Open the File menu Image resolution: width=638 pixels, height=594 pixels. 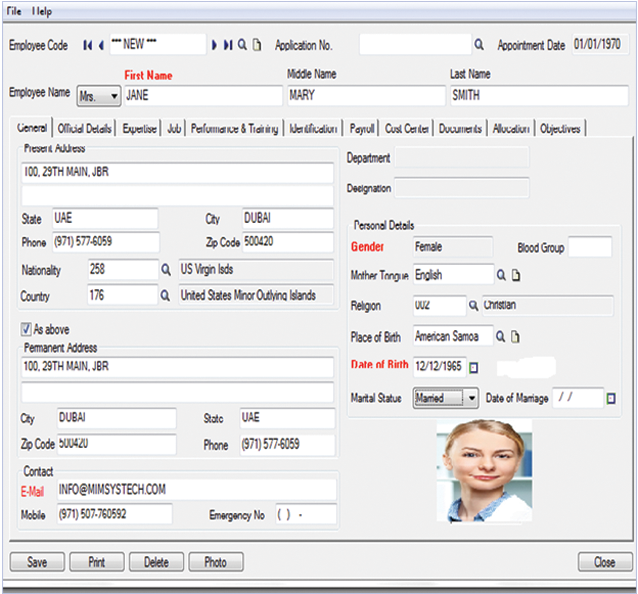[14, 11]
